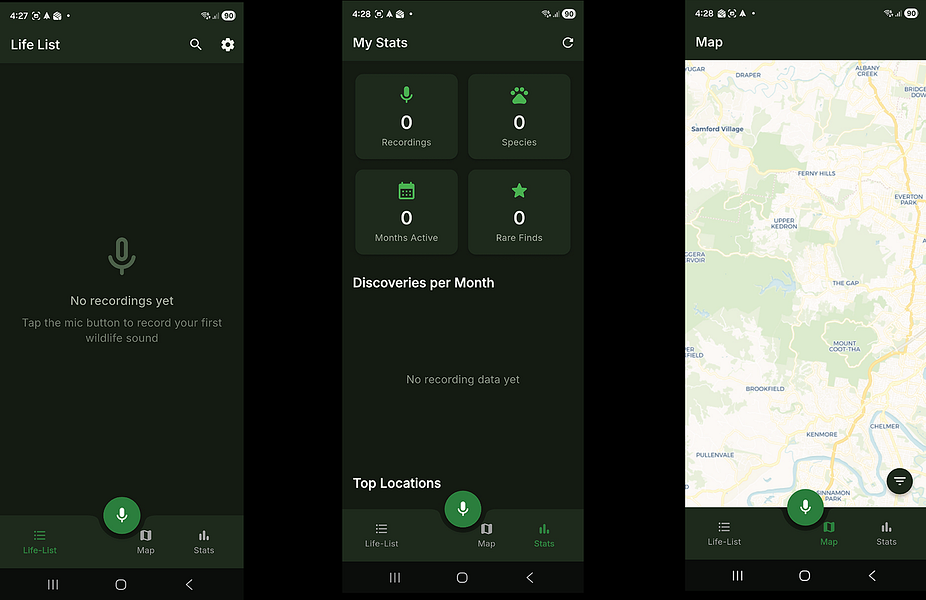Viewport: 926px width, 600px height.
Task: Go to Stats tab on Map screen
Action: pyautogui.click(x=886, y=534)
